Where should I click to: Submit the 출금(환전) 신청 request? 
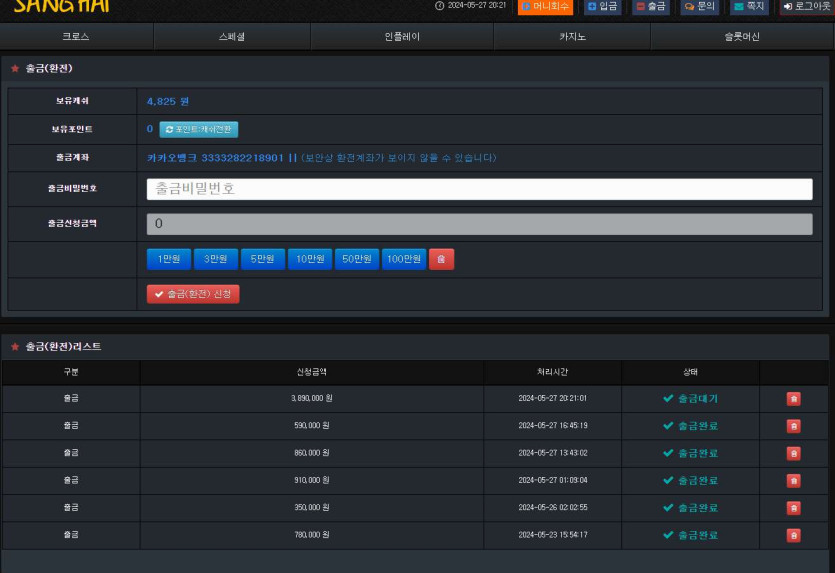[193, 294]
